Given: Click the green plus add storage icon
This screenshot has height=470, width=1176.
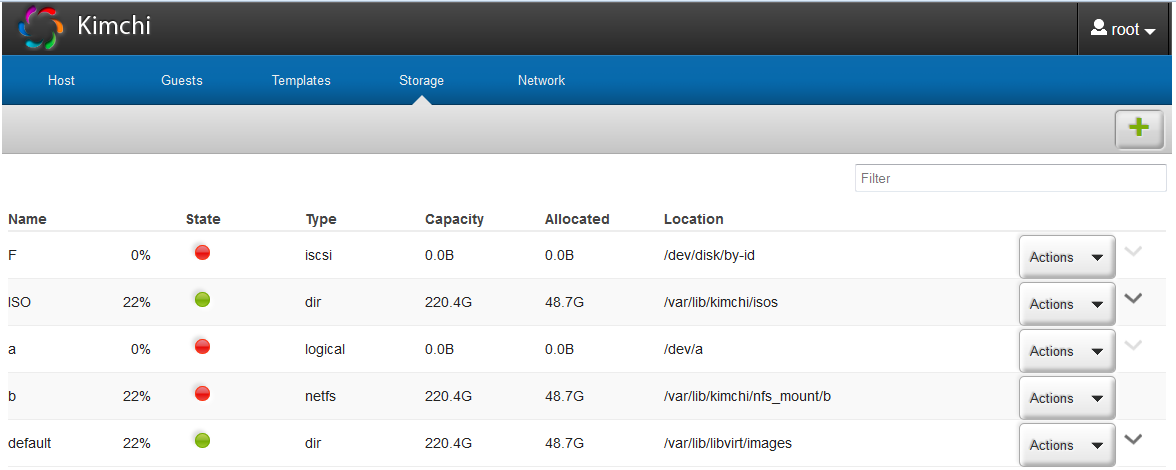Looking at the screenshot, I should (1138, 127).
